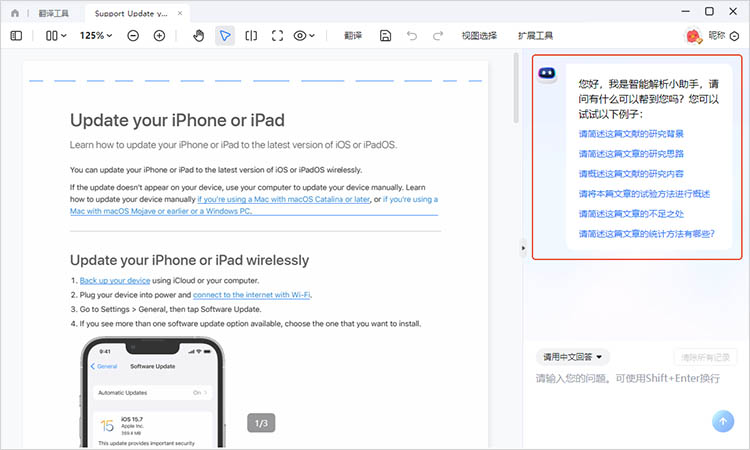Select suggestion 请概述这篇文献的研究内容
The height and width of the screenshot is (450, 750).
[631, 174]
